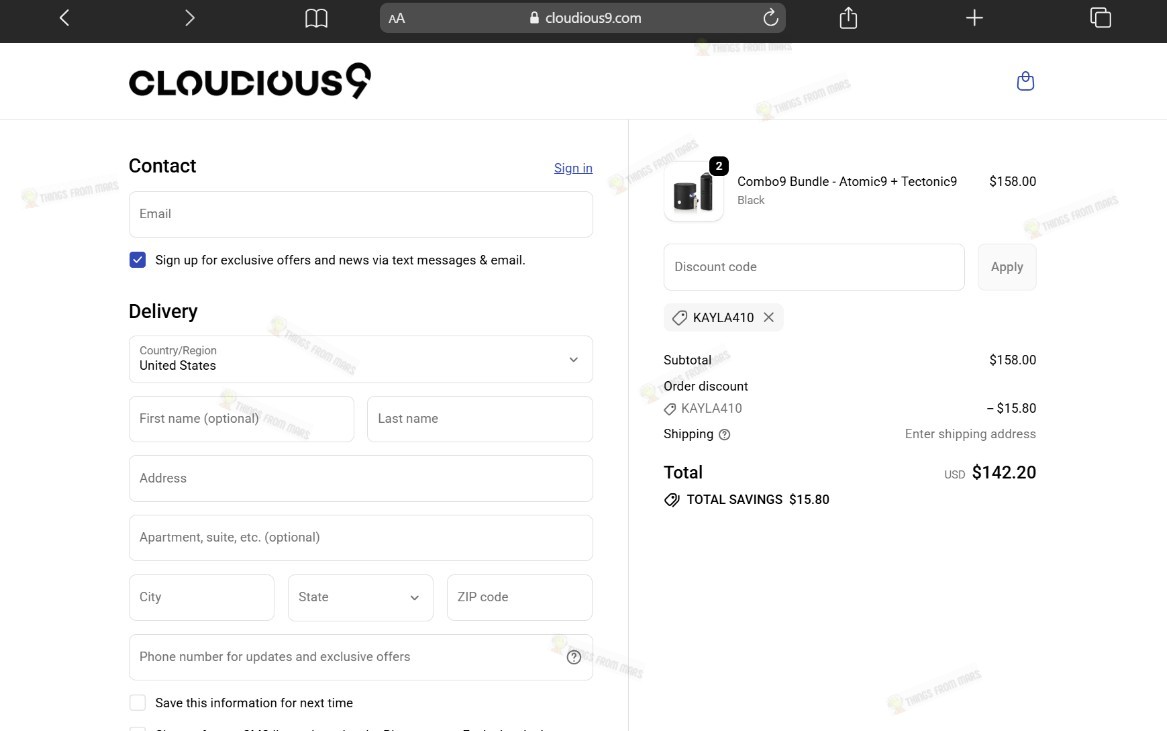The image size is (1167, 731).
Task: Focus the Discount code field
Action: (813, 267)
